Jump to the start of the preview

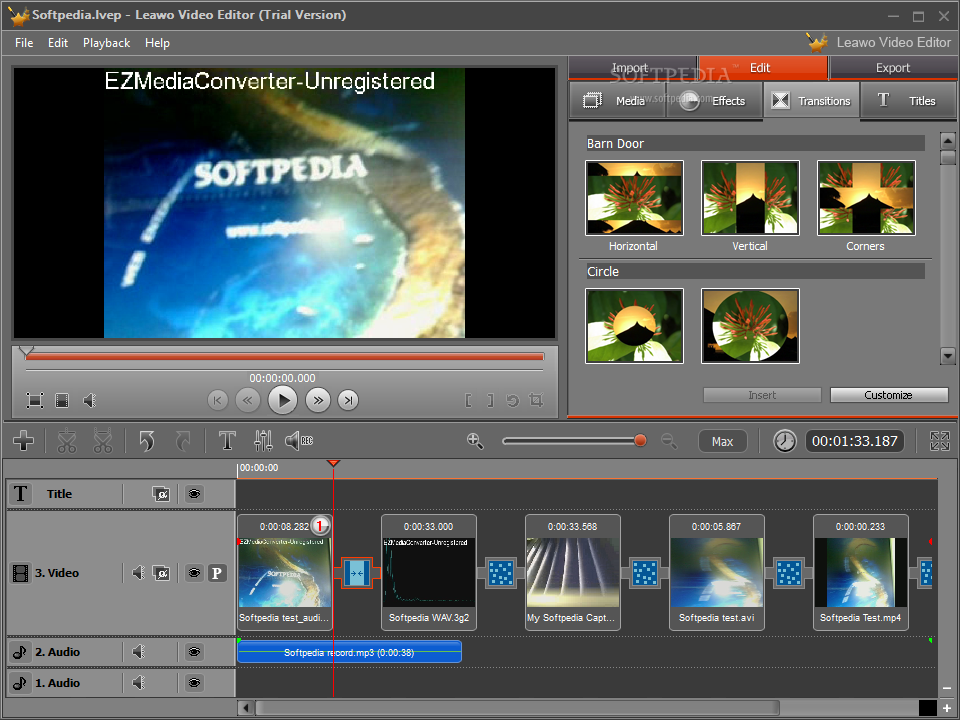point(217,400)
